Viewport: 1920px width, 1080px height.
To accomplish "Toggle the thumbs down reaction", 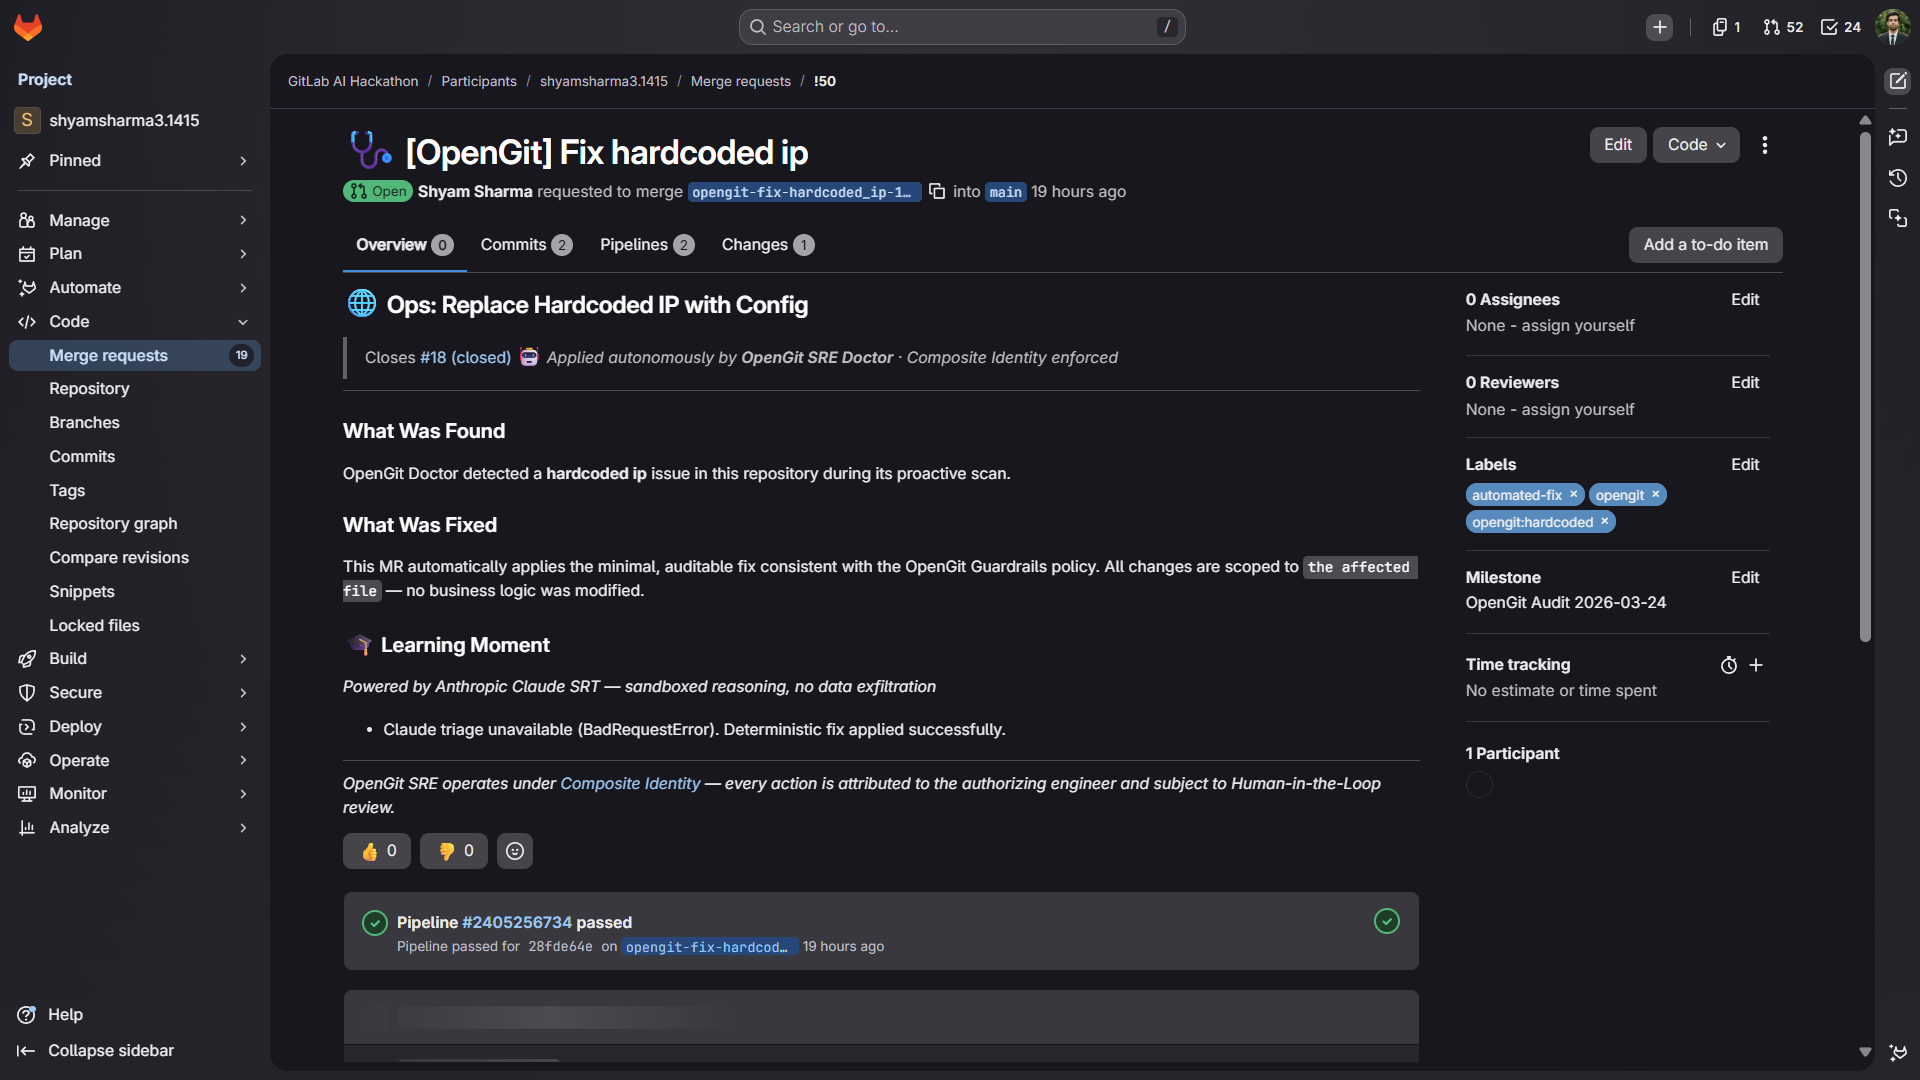I will coord(454,851).
